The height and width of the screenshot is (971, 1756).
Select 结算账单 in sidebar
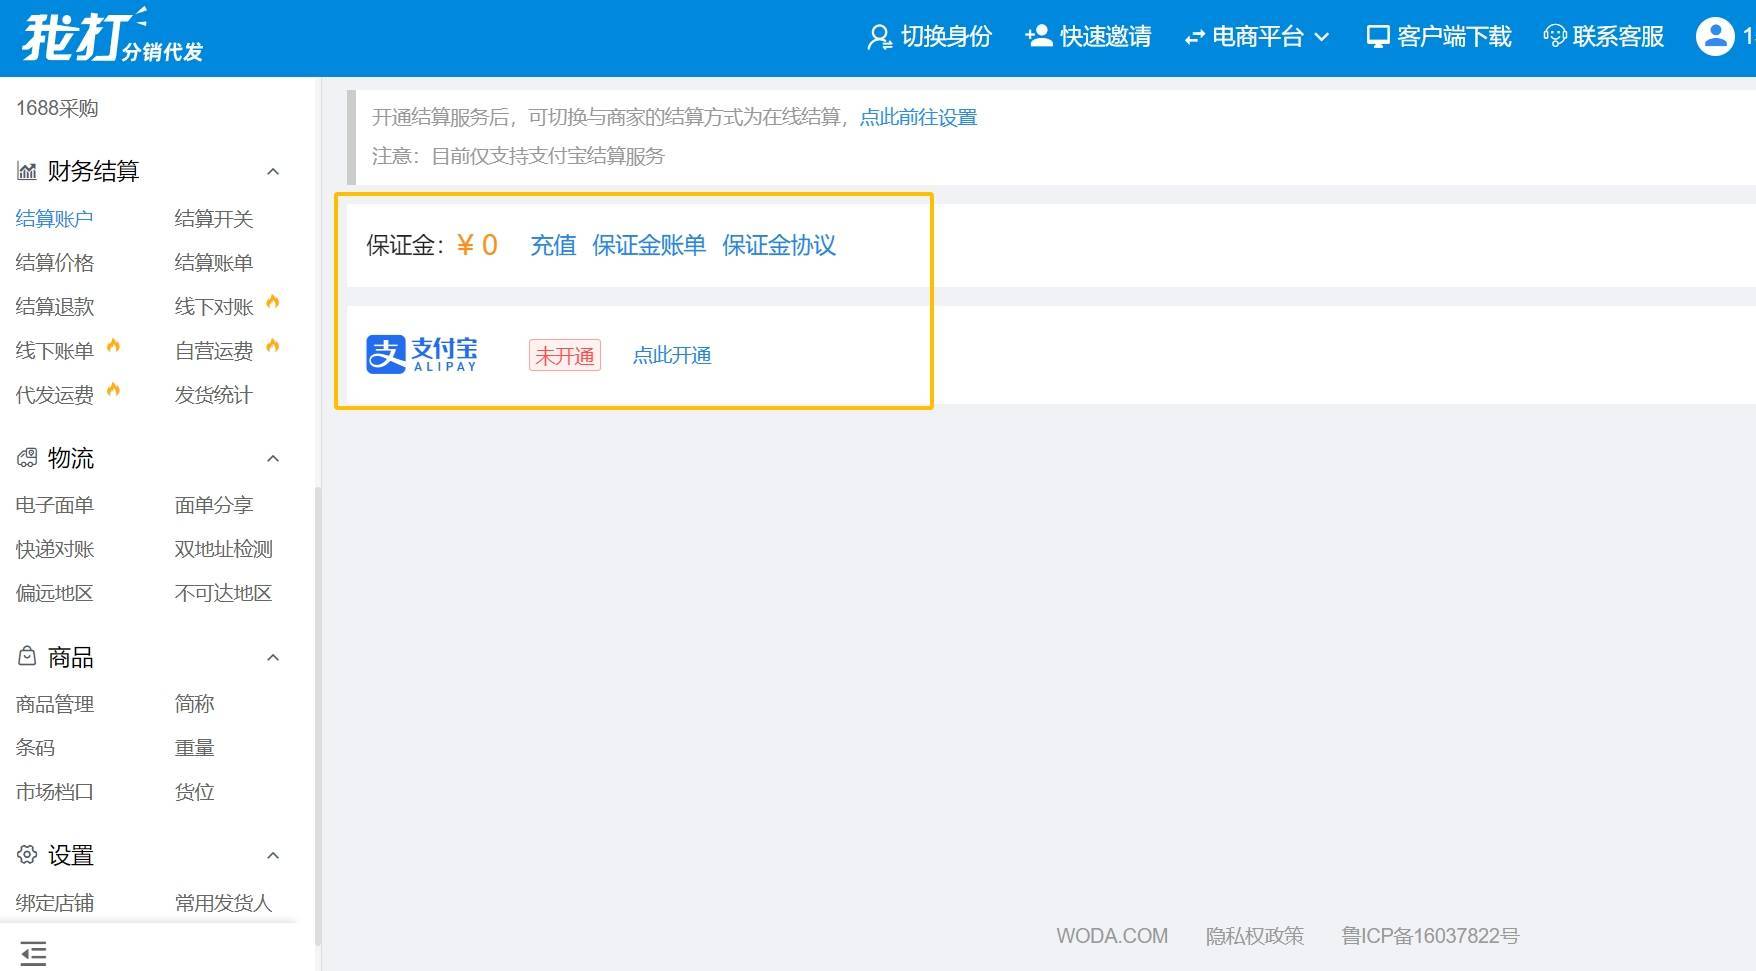click(x=214, y=263)
